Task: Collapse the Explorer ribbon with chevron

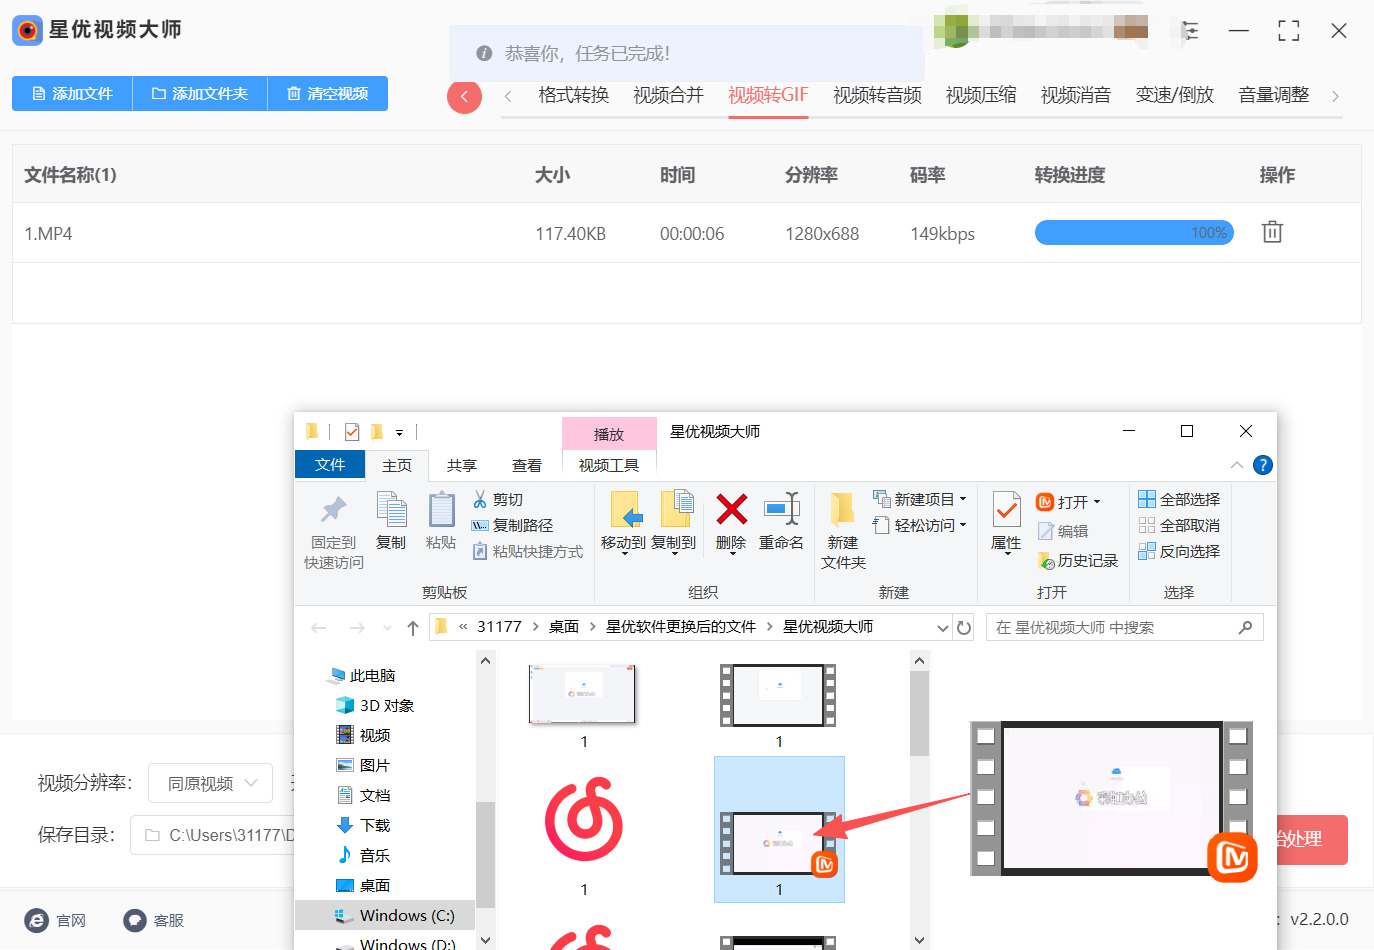Action: click(1237, 465)
